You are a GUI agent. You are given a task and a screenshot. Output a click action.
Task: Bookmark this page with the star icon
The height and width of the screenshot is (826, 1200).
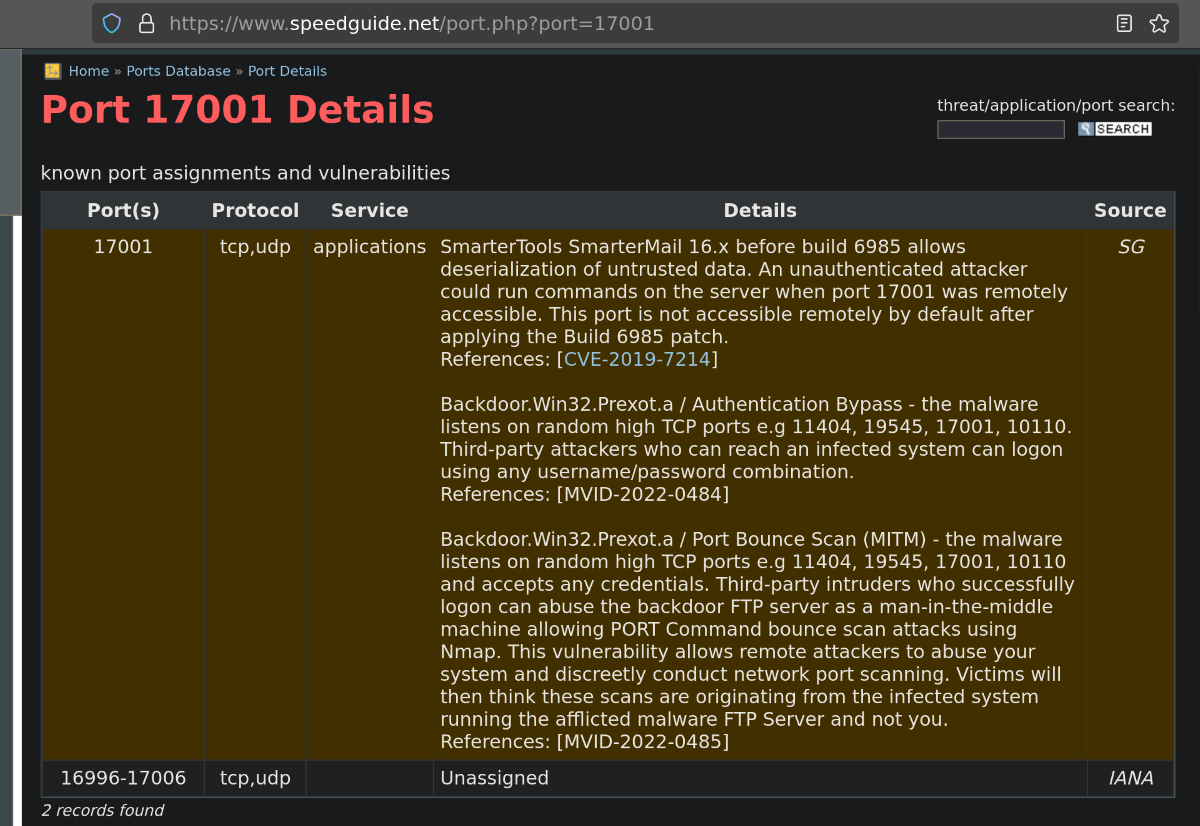[x=1159, y=23]
